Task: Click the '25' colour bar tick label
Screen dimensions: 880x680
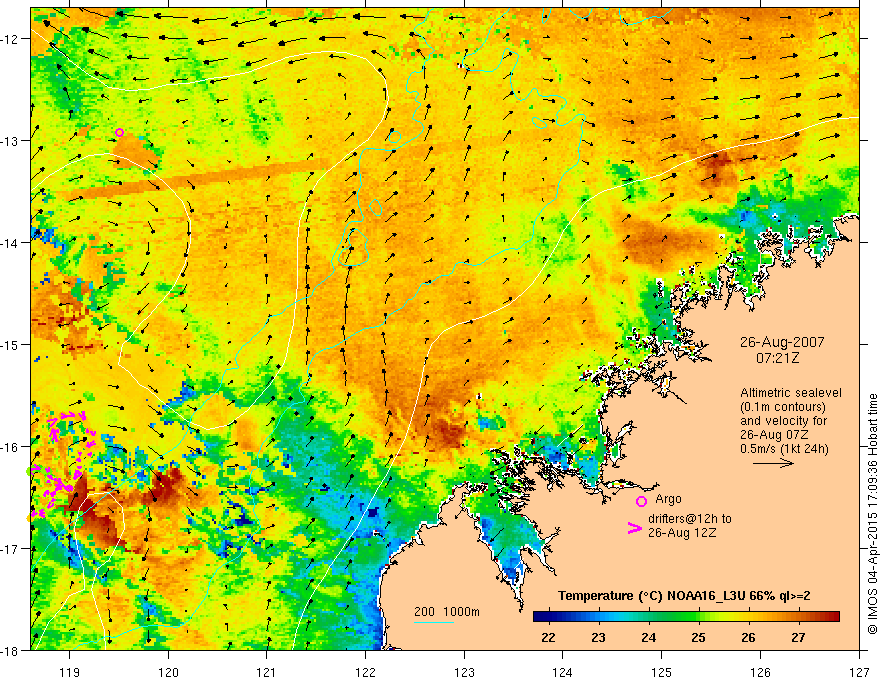Action: pyautogui.click(x=698, y=637)
